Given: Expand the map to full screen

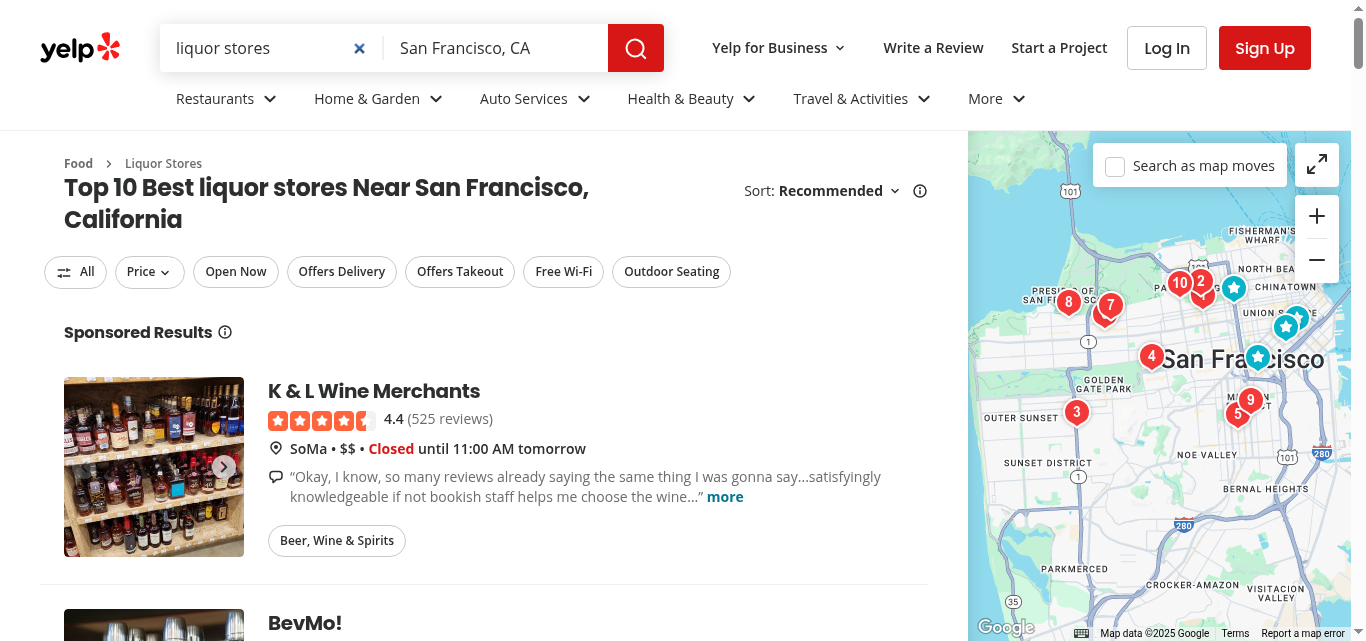Looking at the screenshot, I should coord(1317,164).
